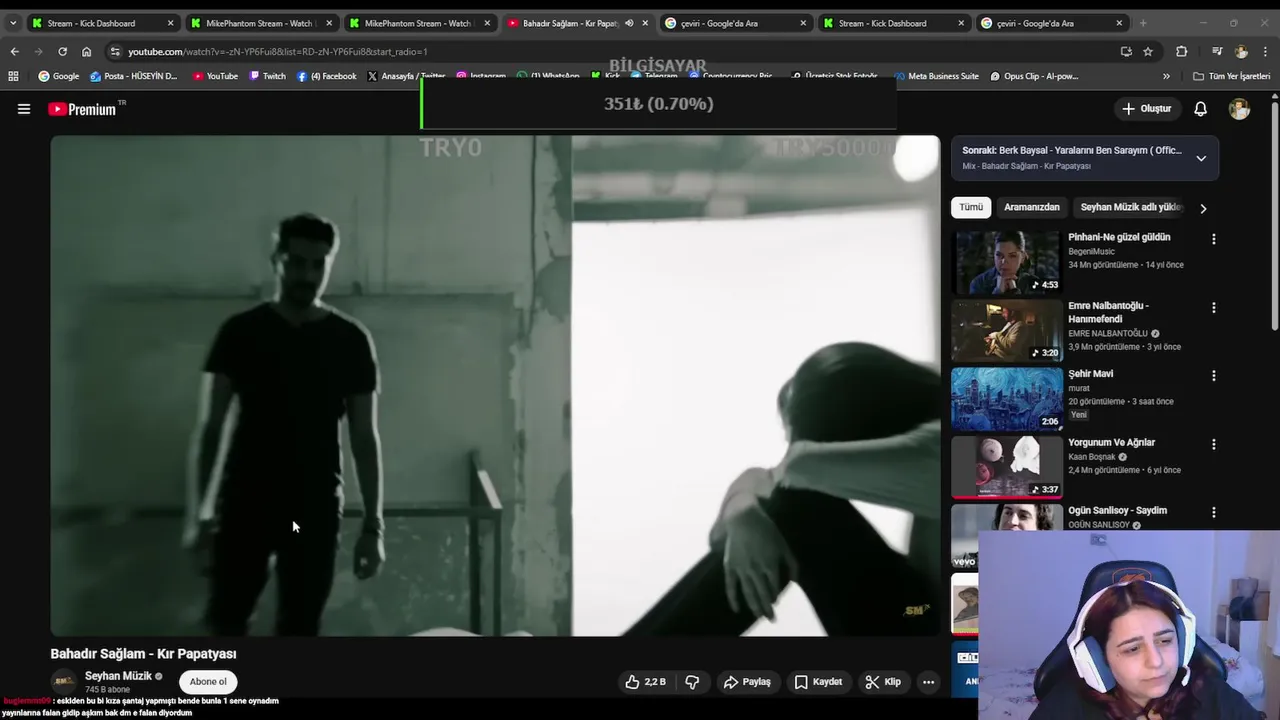Open Chrome media controls icon

click(x=1217, y=51)
